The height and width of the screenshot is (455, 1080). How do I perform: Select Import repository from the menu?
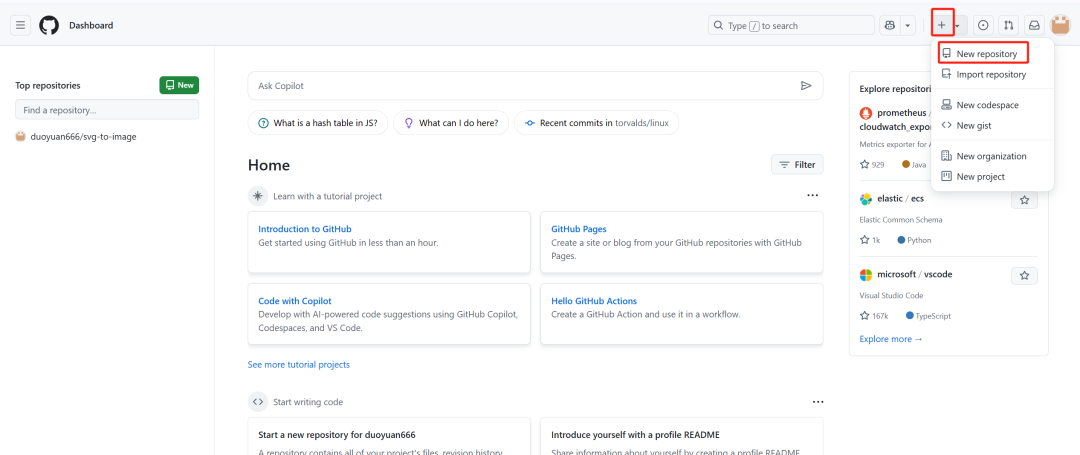click(x=992, y=74)
